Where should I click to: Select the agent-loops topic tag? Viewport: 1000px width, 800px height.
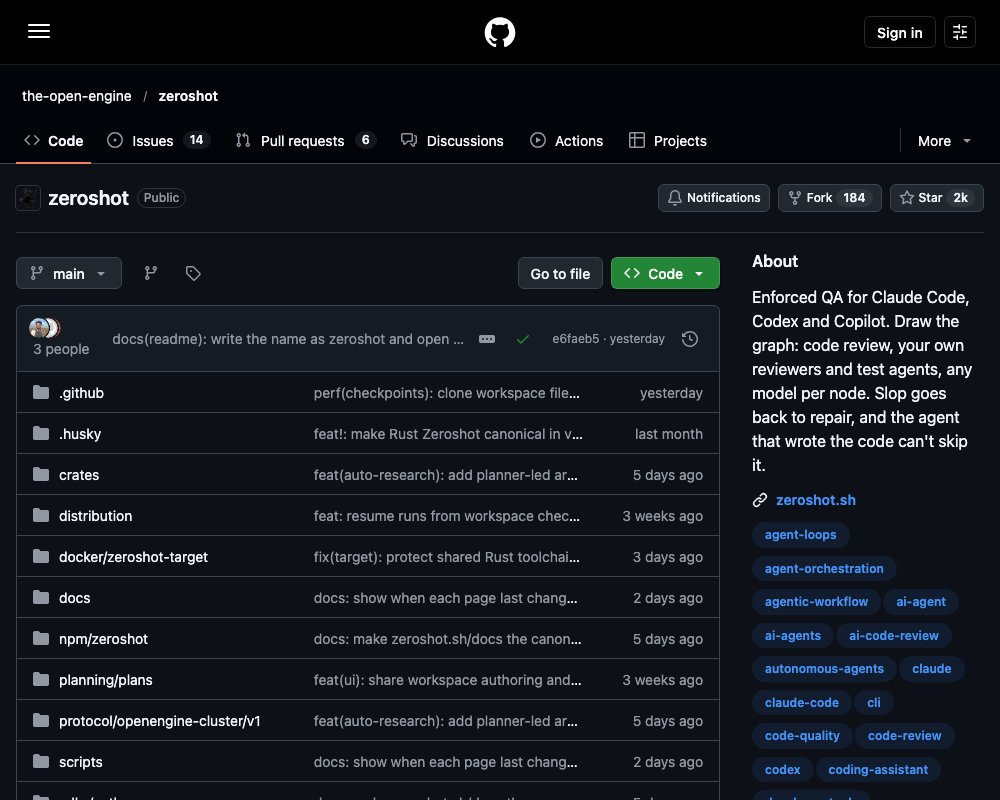pos(800,535)
